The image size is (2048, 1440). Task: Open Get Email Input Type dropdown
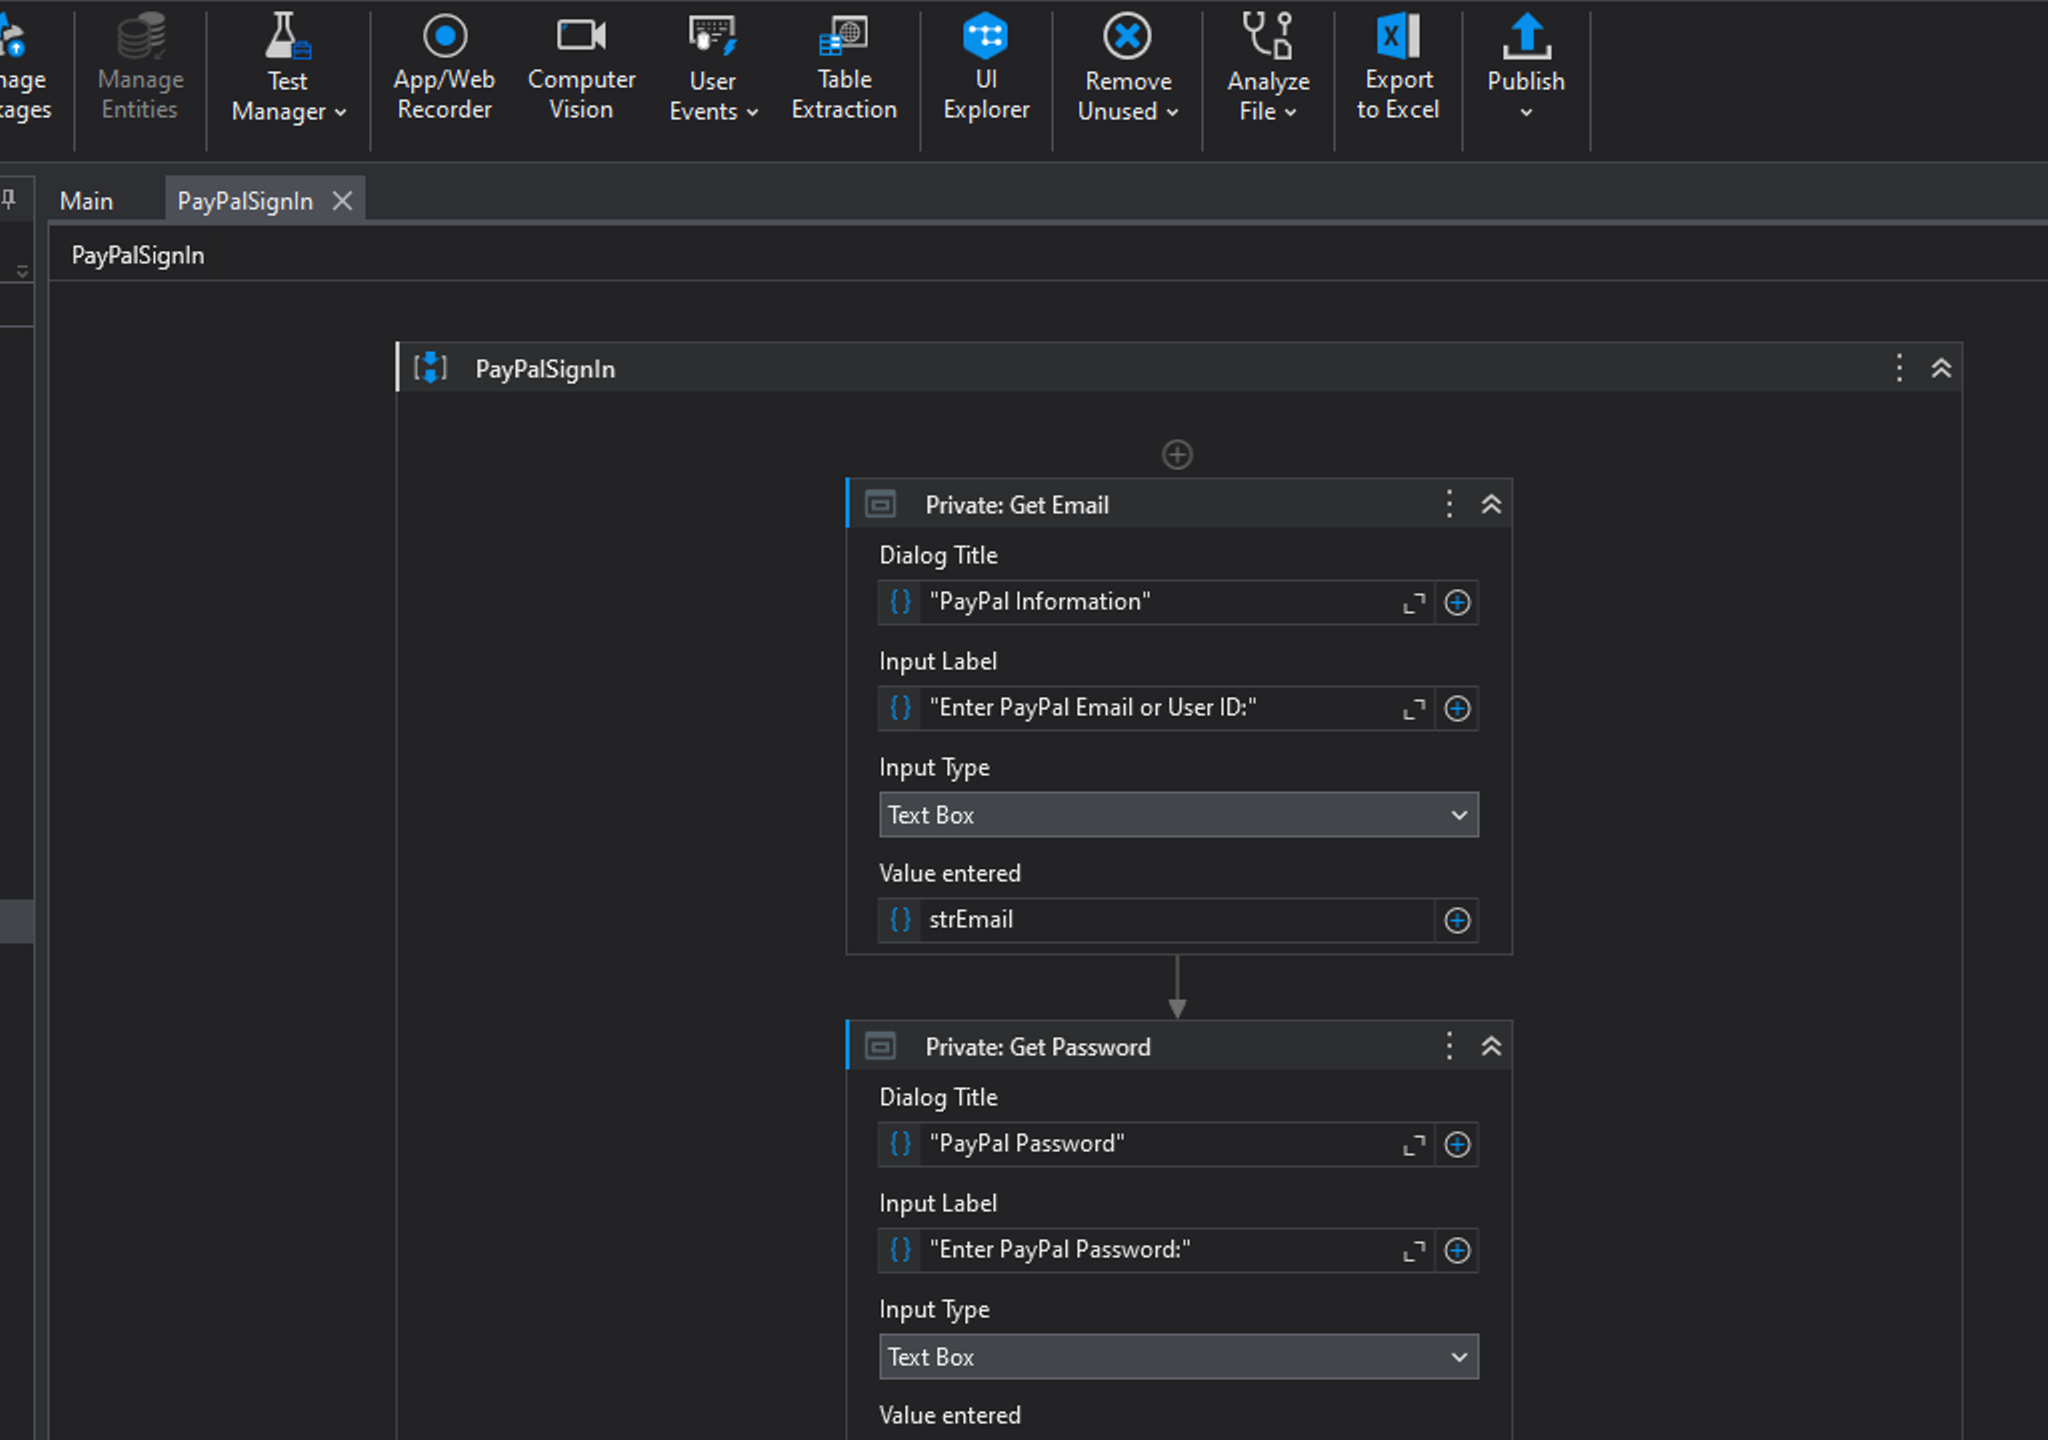1178,815
